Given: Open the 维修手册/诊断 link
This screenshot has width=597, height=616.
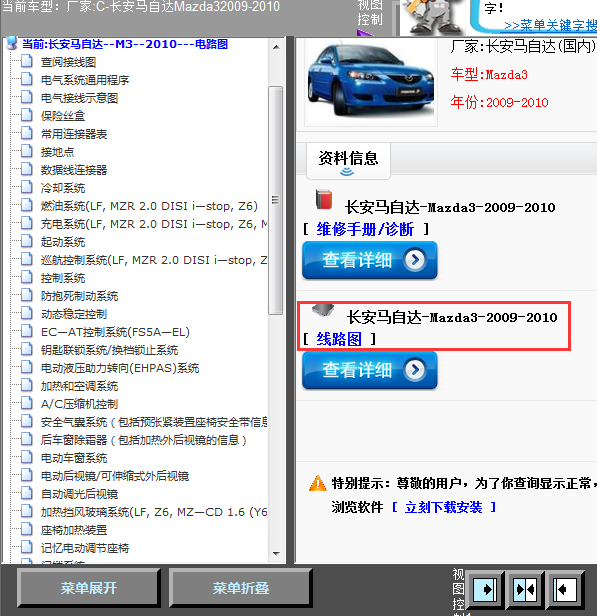Looking at the screenshot, I should coord(365,229).
